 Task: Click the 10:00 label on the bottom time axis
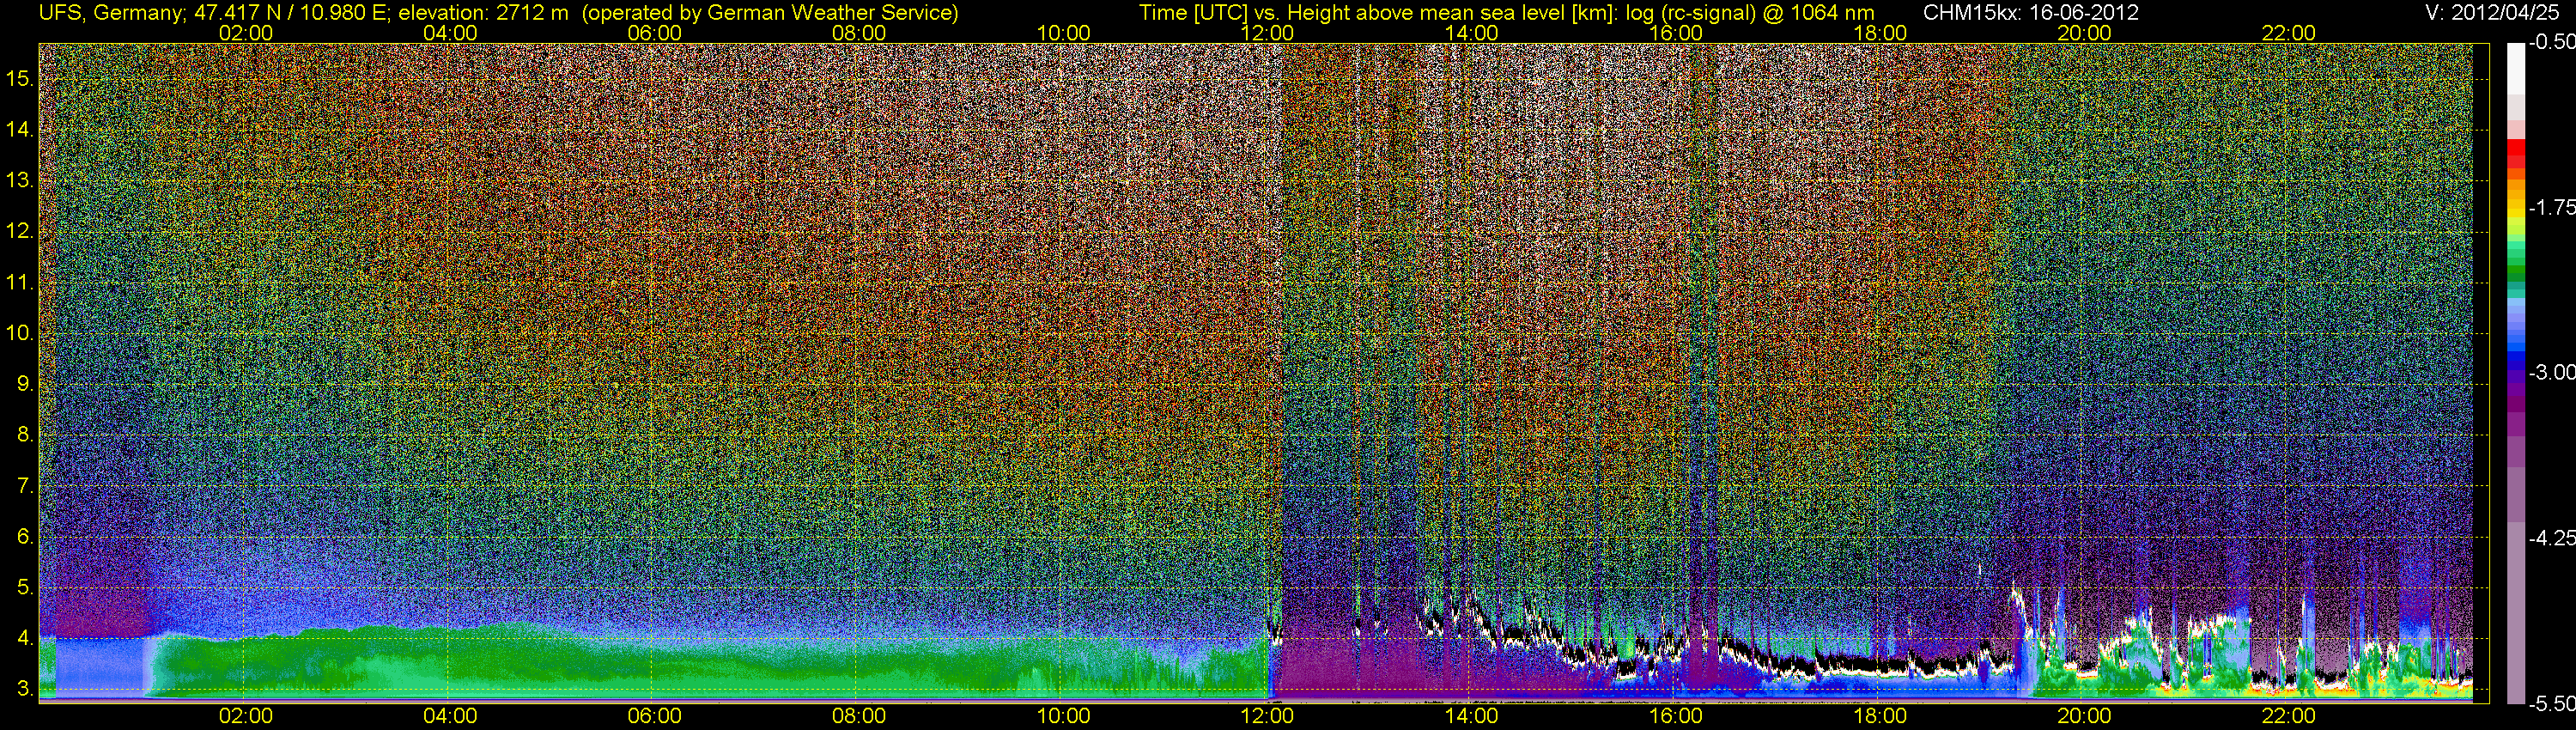(1063, 716)
